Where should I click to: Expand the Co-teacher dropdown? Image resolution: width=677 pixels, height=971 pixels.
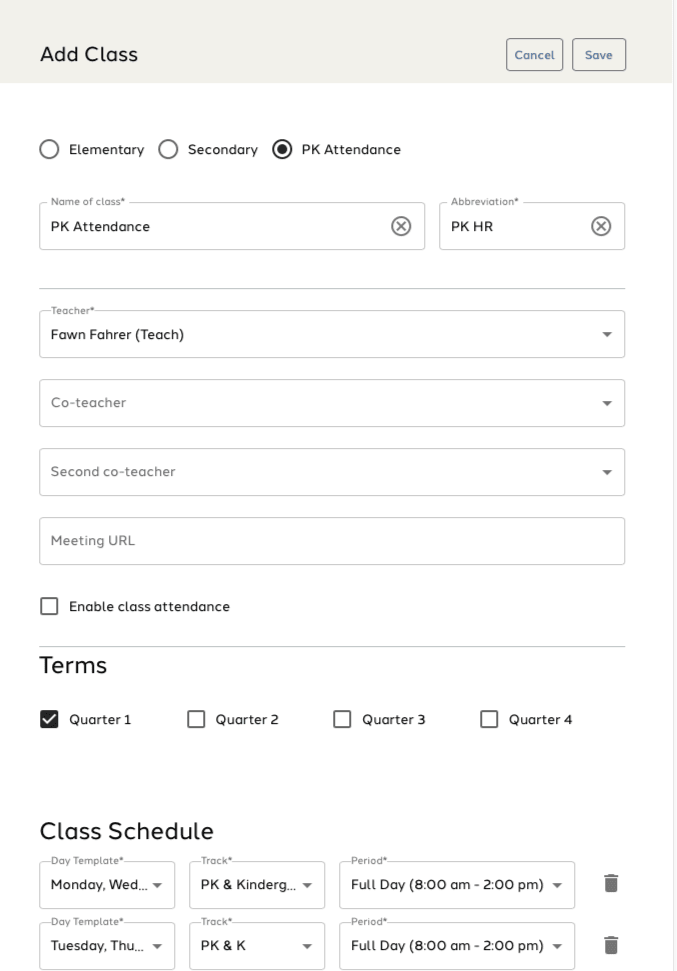(x=332, y=403)
